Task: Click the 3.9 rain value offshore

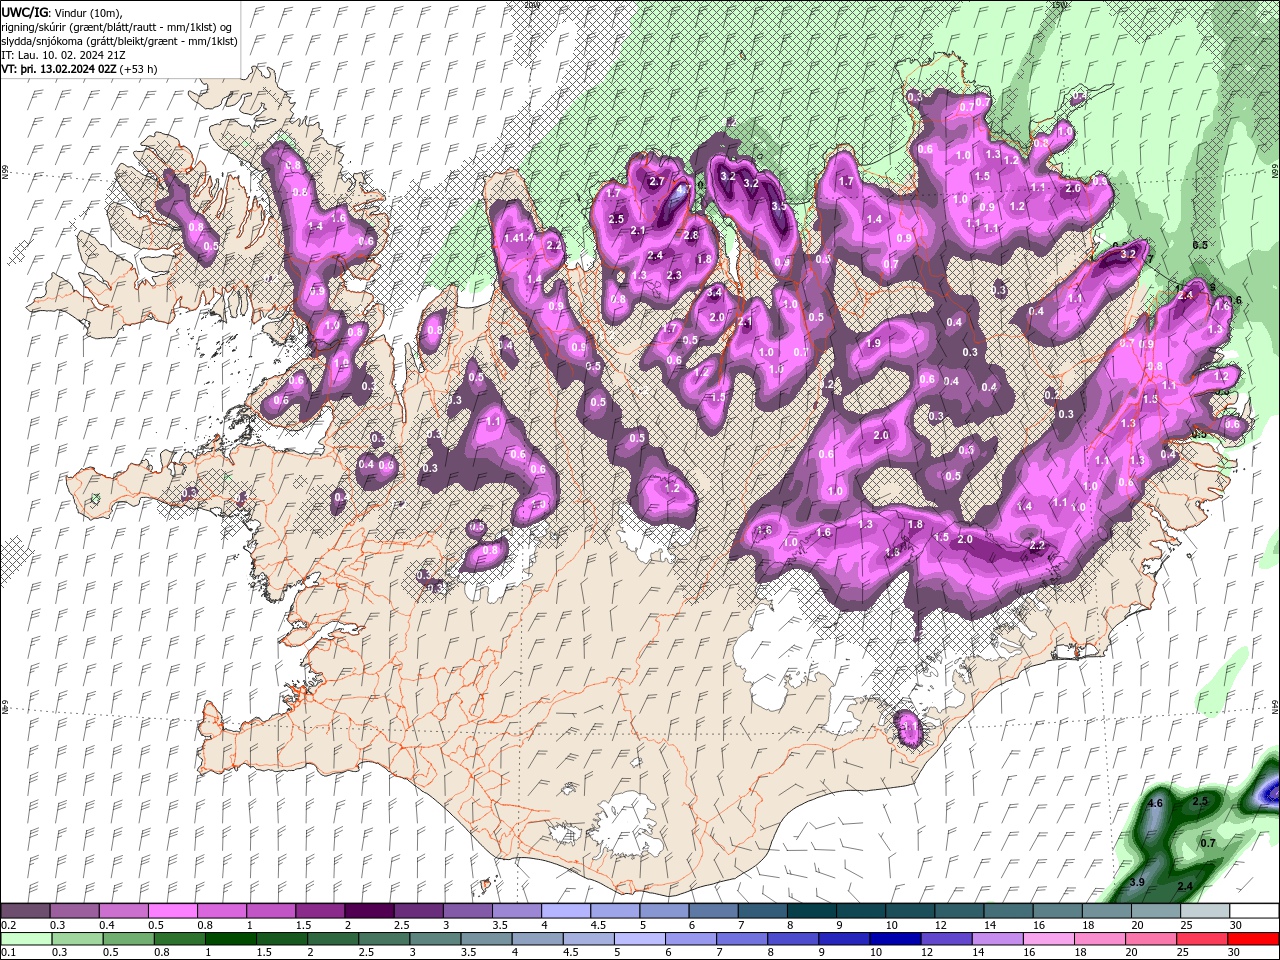Action: [x=1136, y=882]
